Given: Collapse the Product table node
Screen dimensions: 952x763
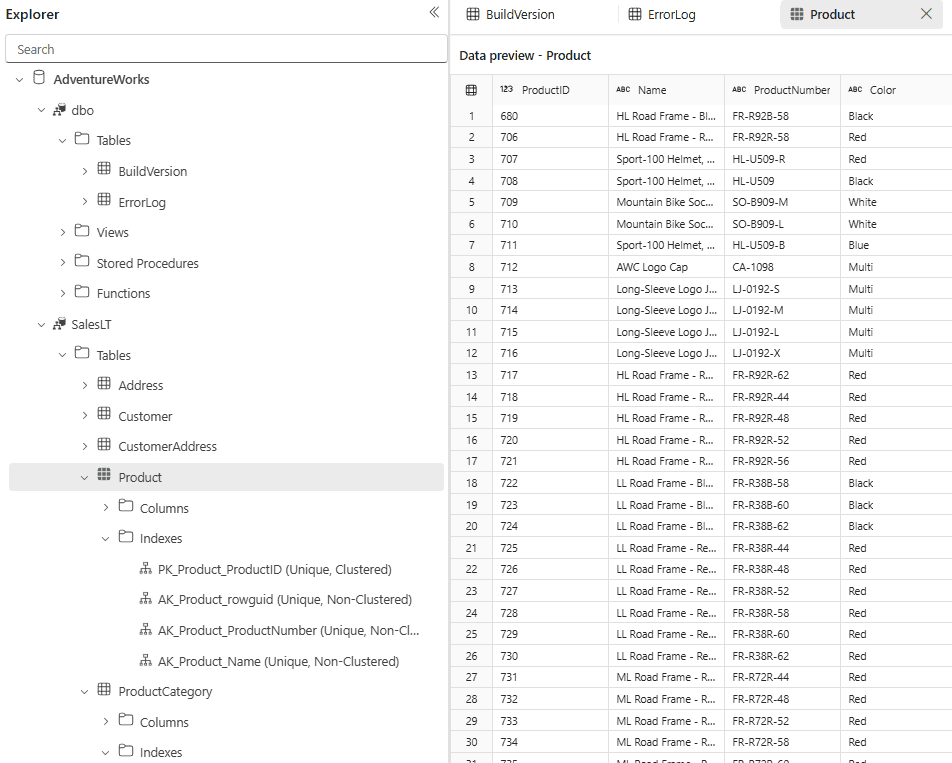Looking at the screenshot, I should click(x=84, y=478).
